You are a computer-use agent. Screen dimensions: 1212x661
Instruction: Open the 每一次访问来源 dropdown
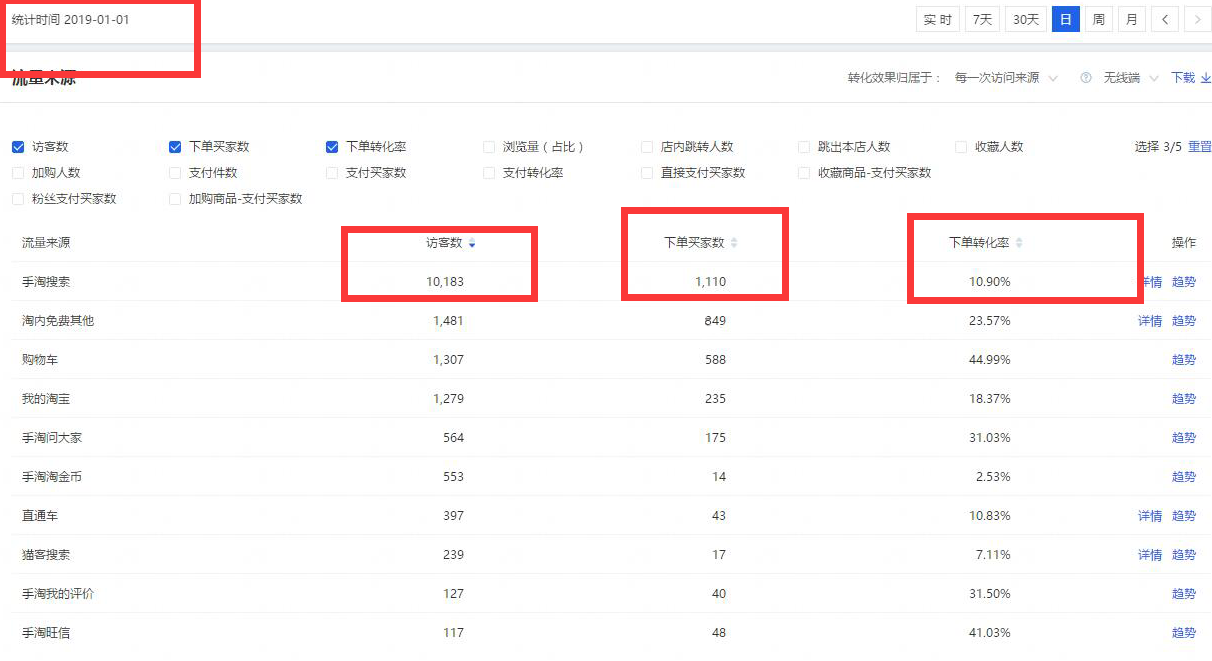[1005, 78]
